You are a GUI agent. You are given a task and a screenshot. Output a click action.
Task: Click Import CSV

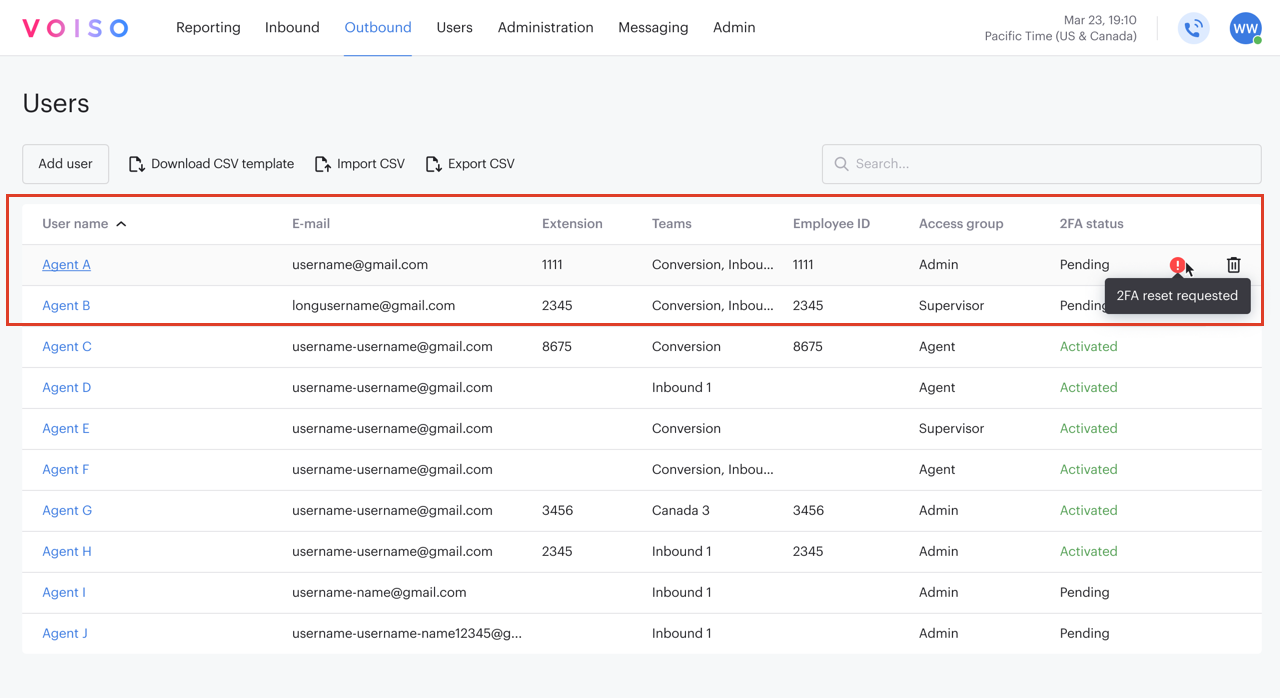(360, 164)
